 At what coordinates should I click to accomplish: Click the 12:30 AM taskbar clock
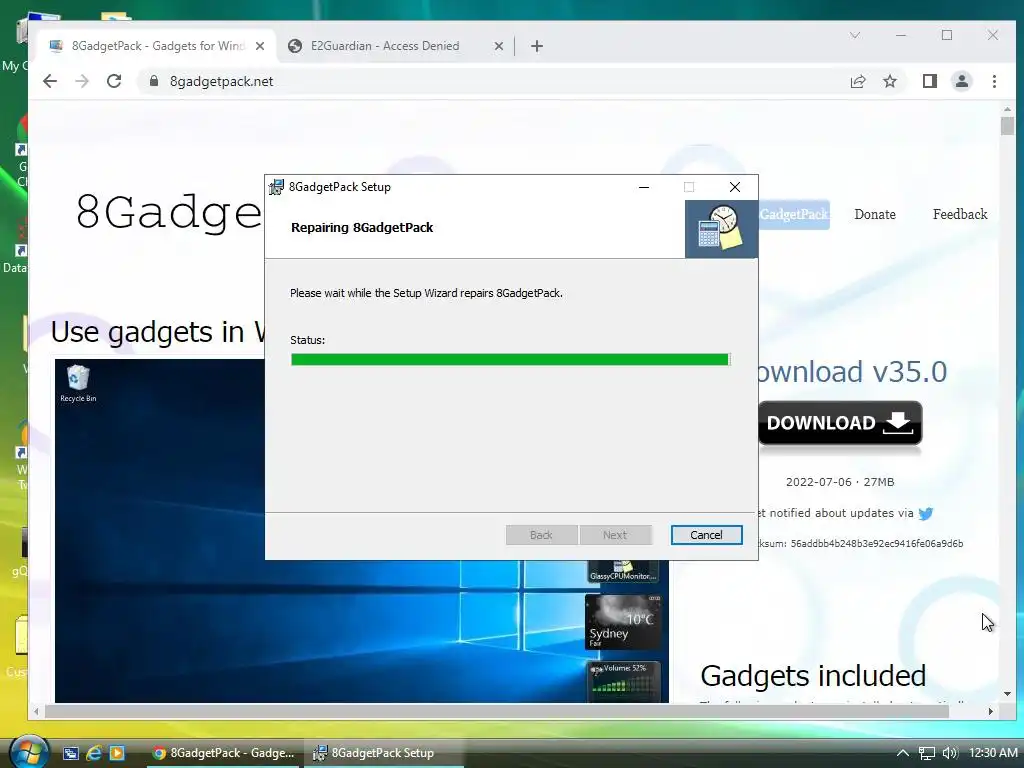(x=993, y=753)
